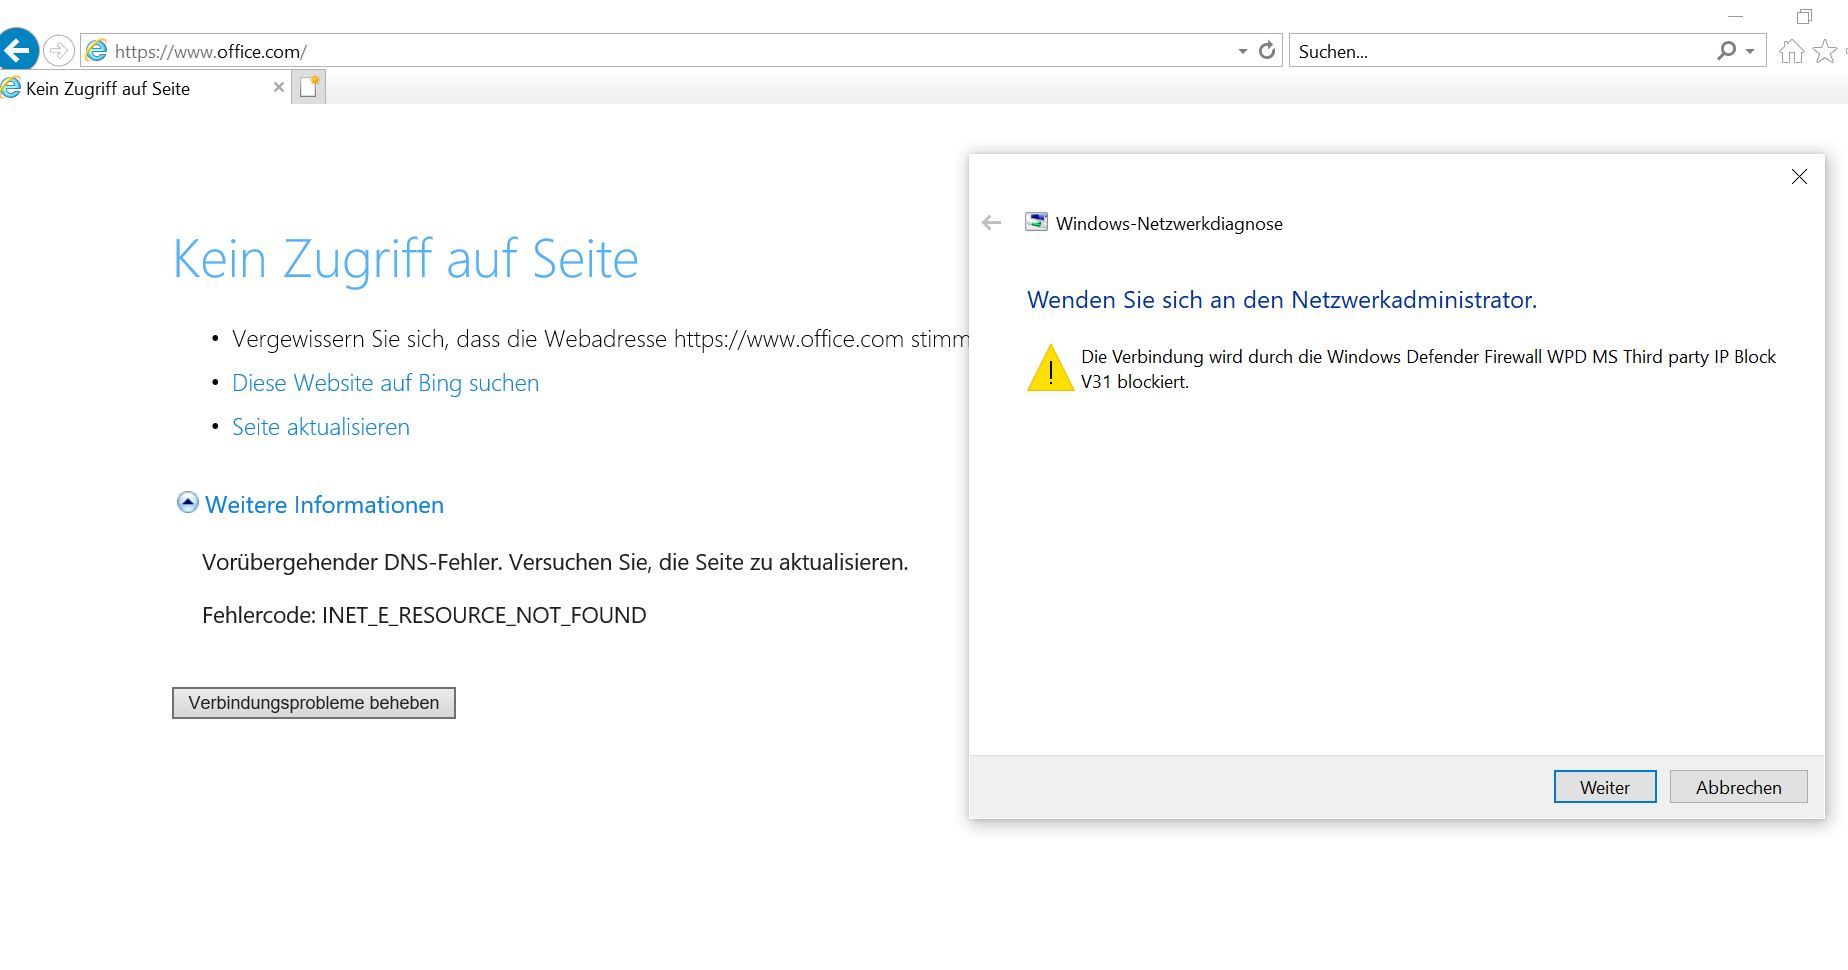Screen dimensions: 1848x970
Task: Click the browser Forward arrow button
Action: coord(59,50)
